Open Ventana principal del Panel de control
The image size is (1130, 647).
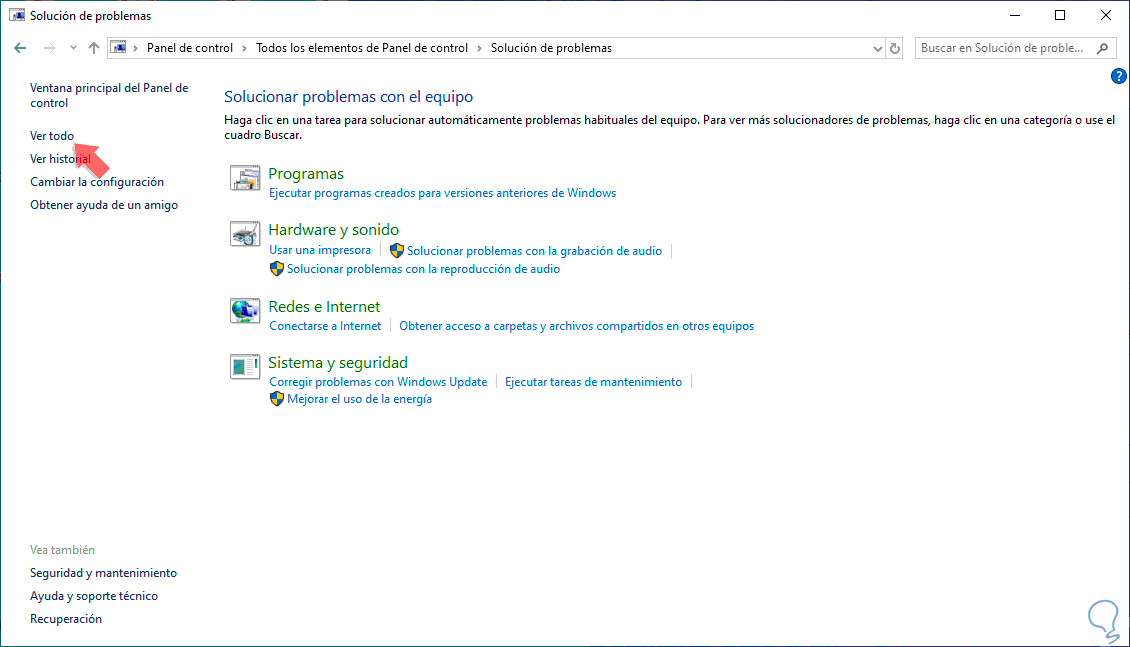109,95
